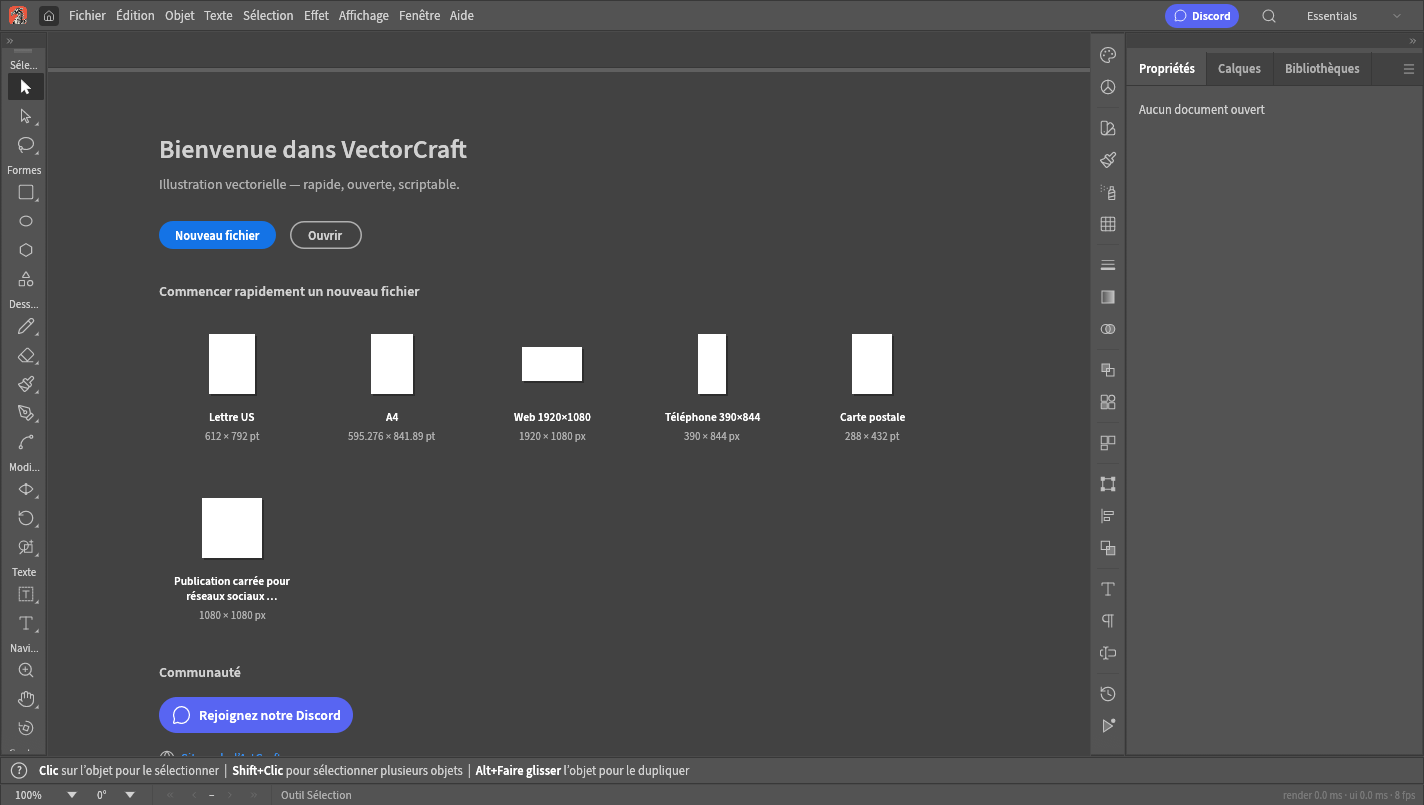Collapse the right panel with double chevron
The width and height of the screenshot is (1424, 805).
pyautogui.click(x=1413, y=41)
